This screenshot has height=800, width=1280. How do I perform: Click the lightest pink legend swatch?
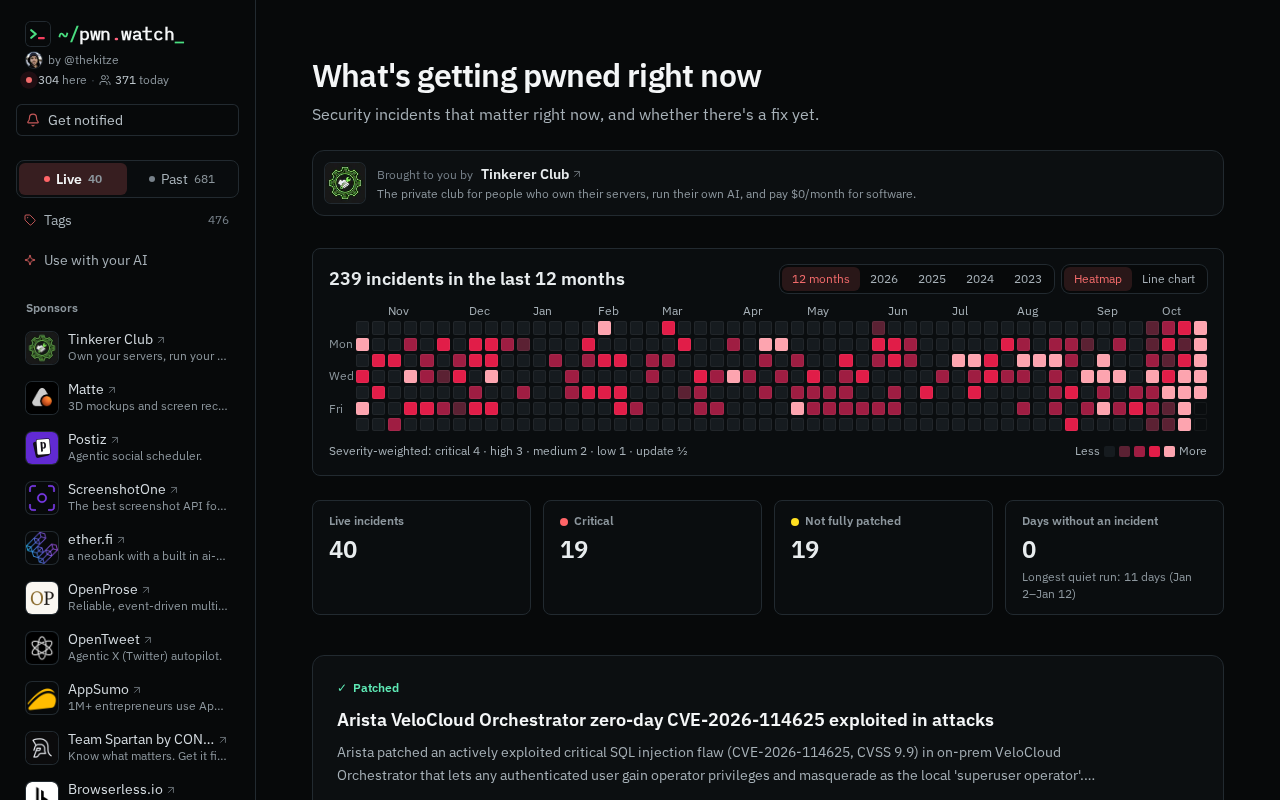(1170, 452)
